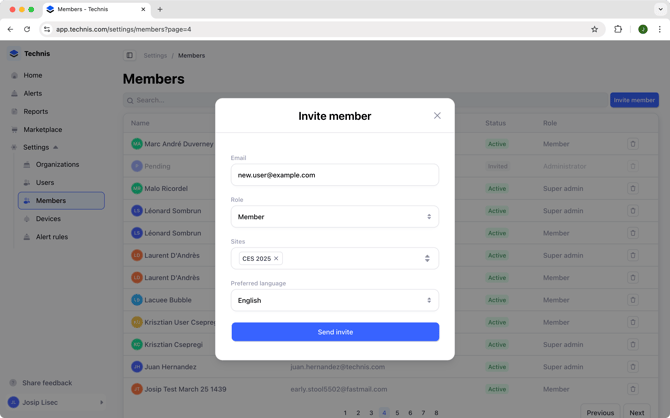This screenshot has width=670, height=418.
Task: Open Home in the sidebar
Action: 33,75
